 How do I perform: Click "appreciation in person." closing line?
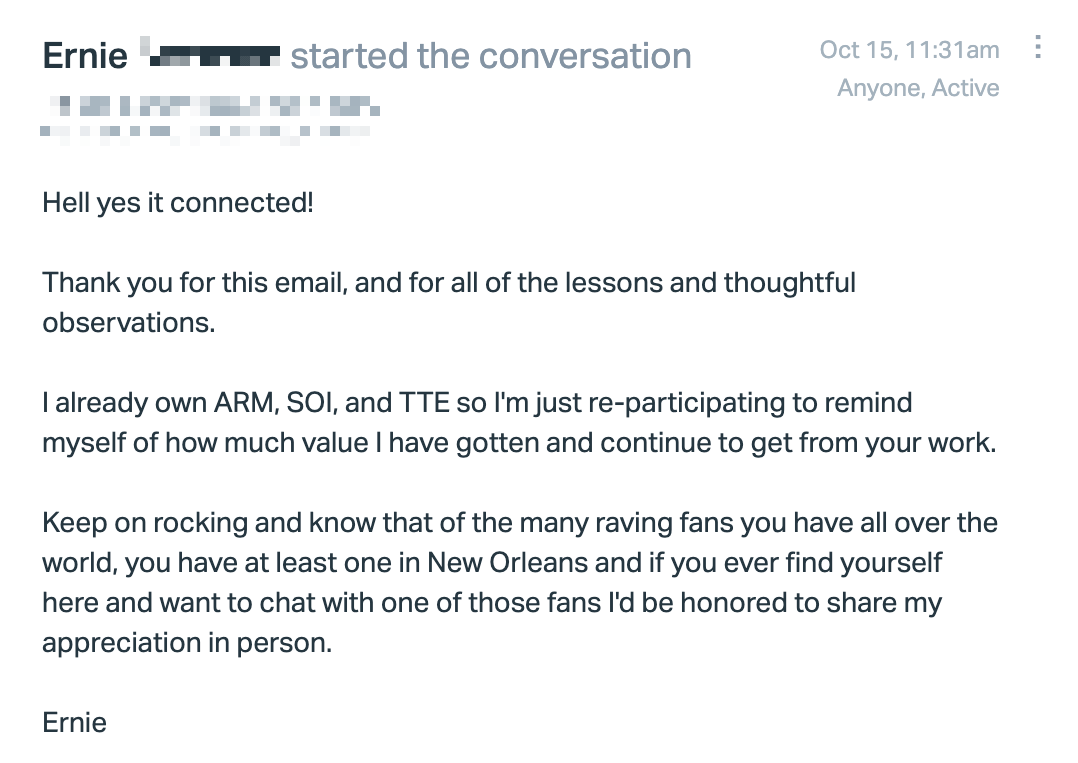tap(187, 643)
